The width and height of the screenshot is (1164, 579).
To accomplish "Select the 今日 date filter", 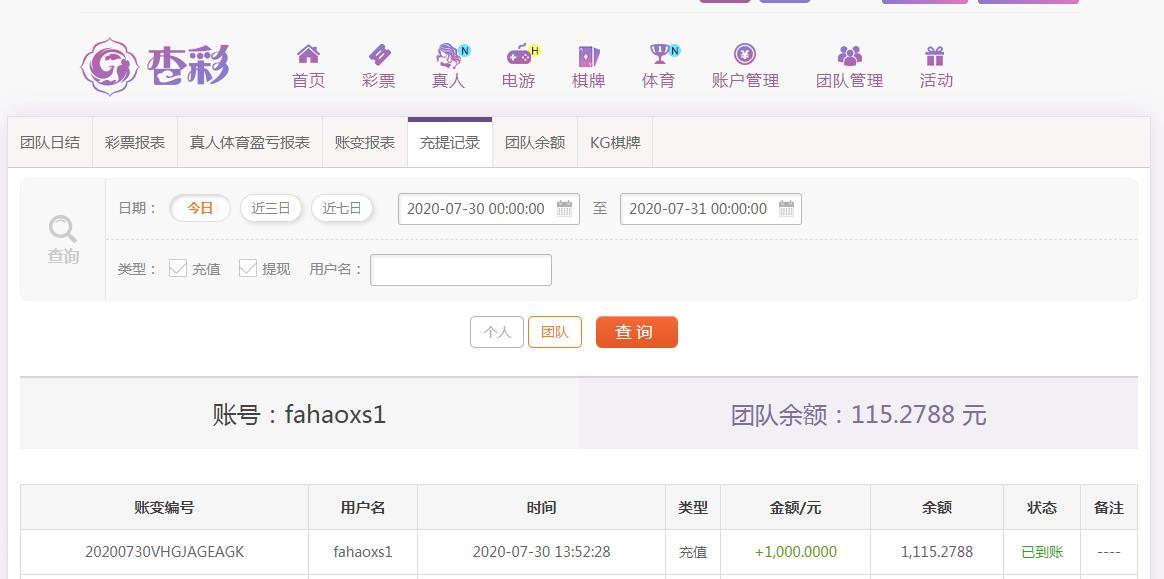I will [200, 209].
